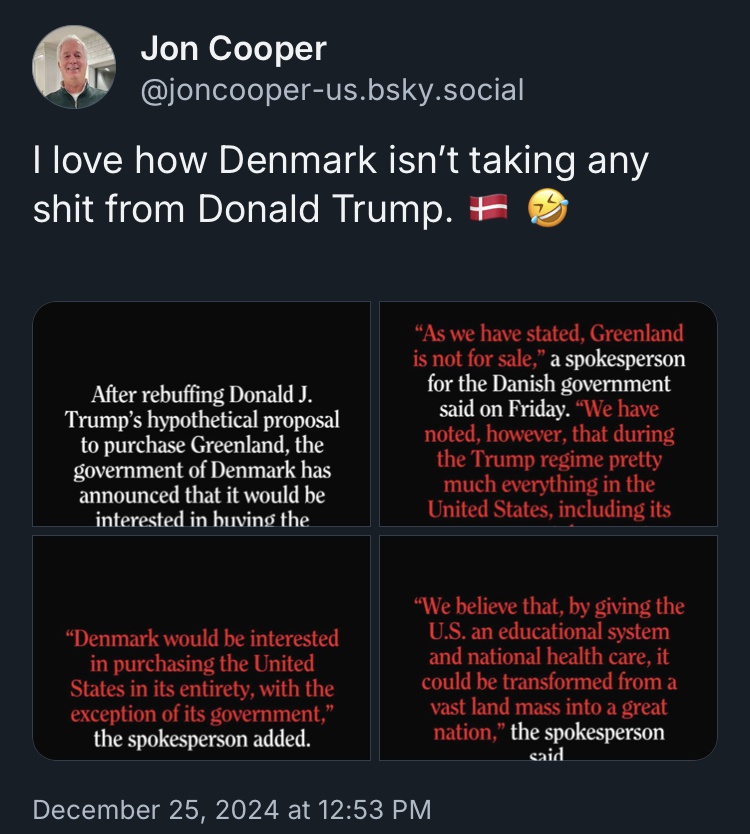Viewport: 750px width, 834px height.
Task: Open image starting "After rebuffing Donald J."
Action: click(x=202, y=414)
